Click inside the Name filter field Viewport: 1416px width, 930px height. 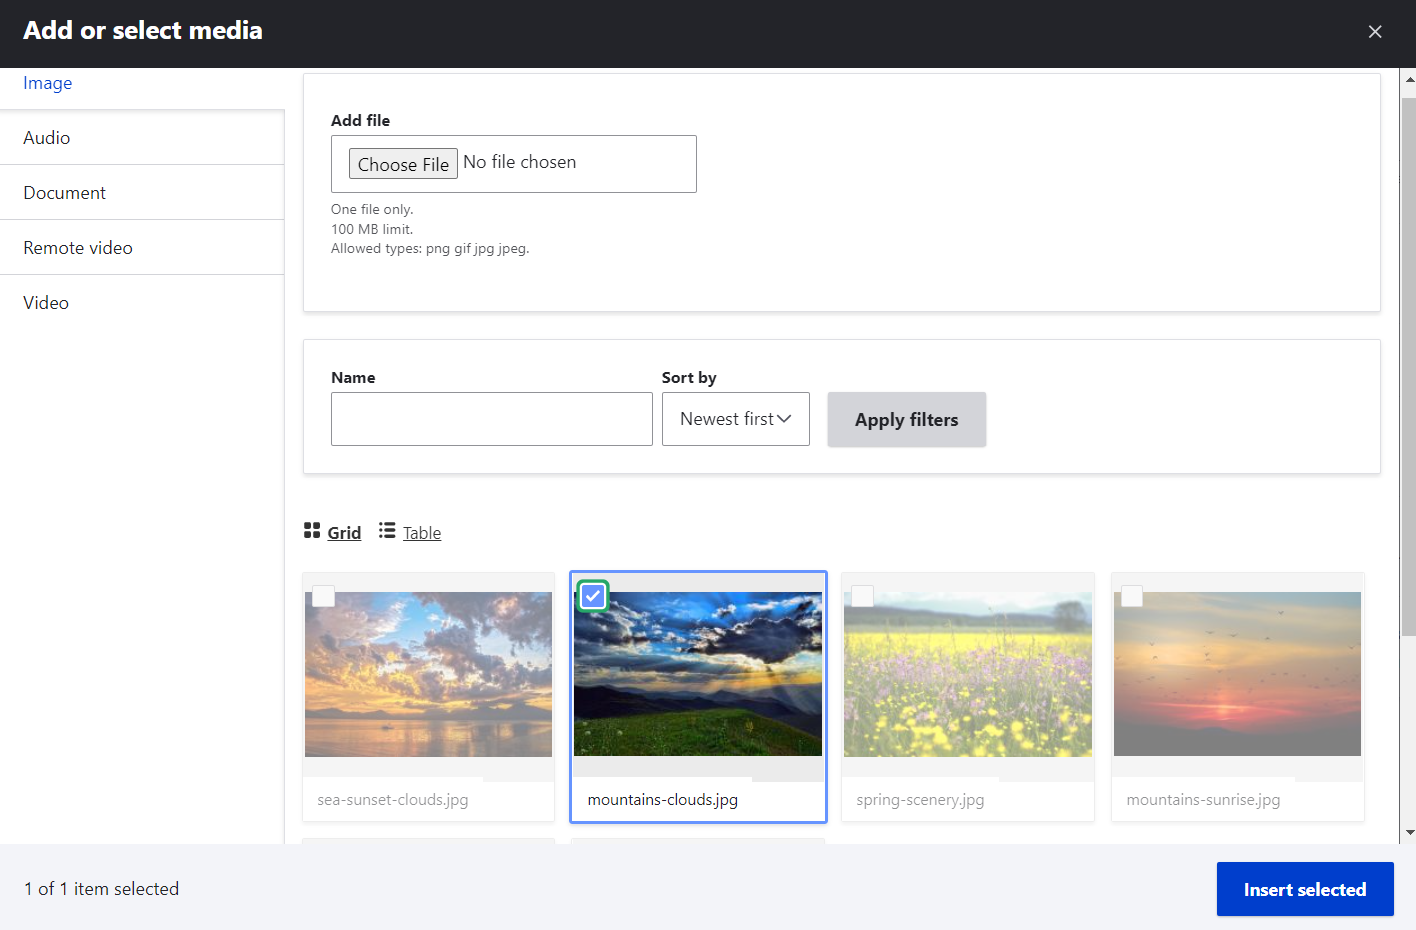coord(491,418)
